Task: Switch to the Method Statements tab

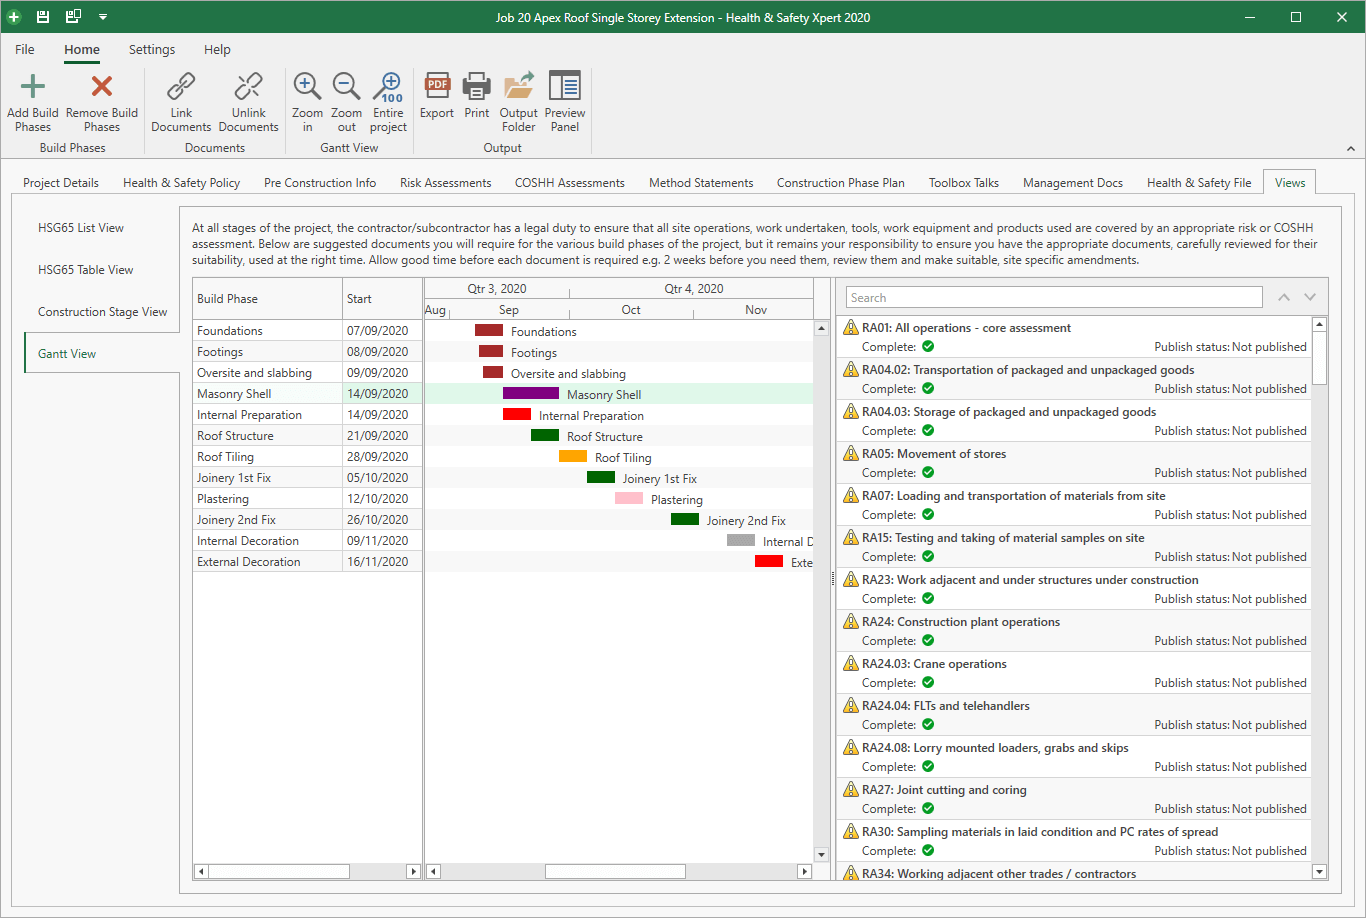Action: 701,183
